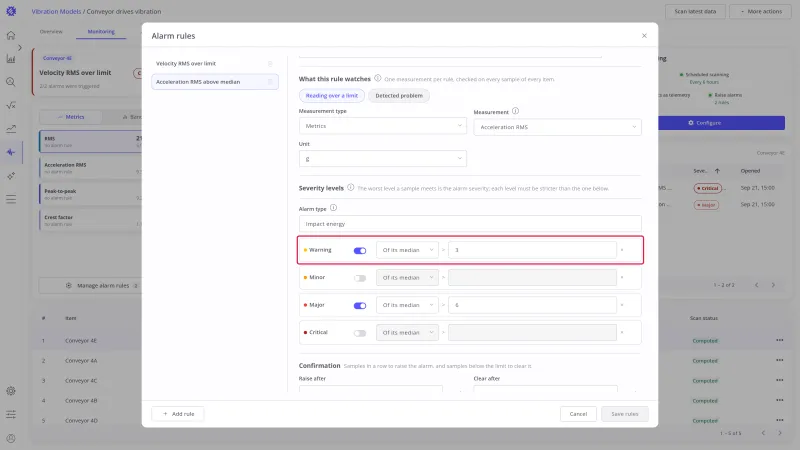
Task: Switch to the Overview tab
Action: pyautogui.click(x=51, y=32)
